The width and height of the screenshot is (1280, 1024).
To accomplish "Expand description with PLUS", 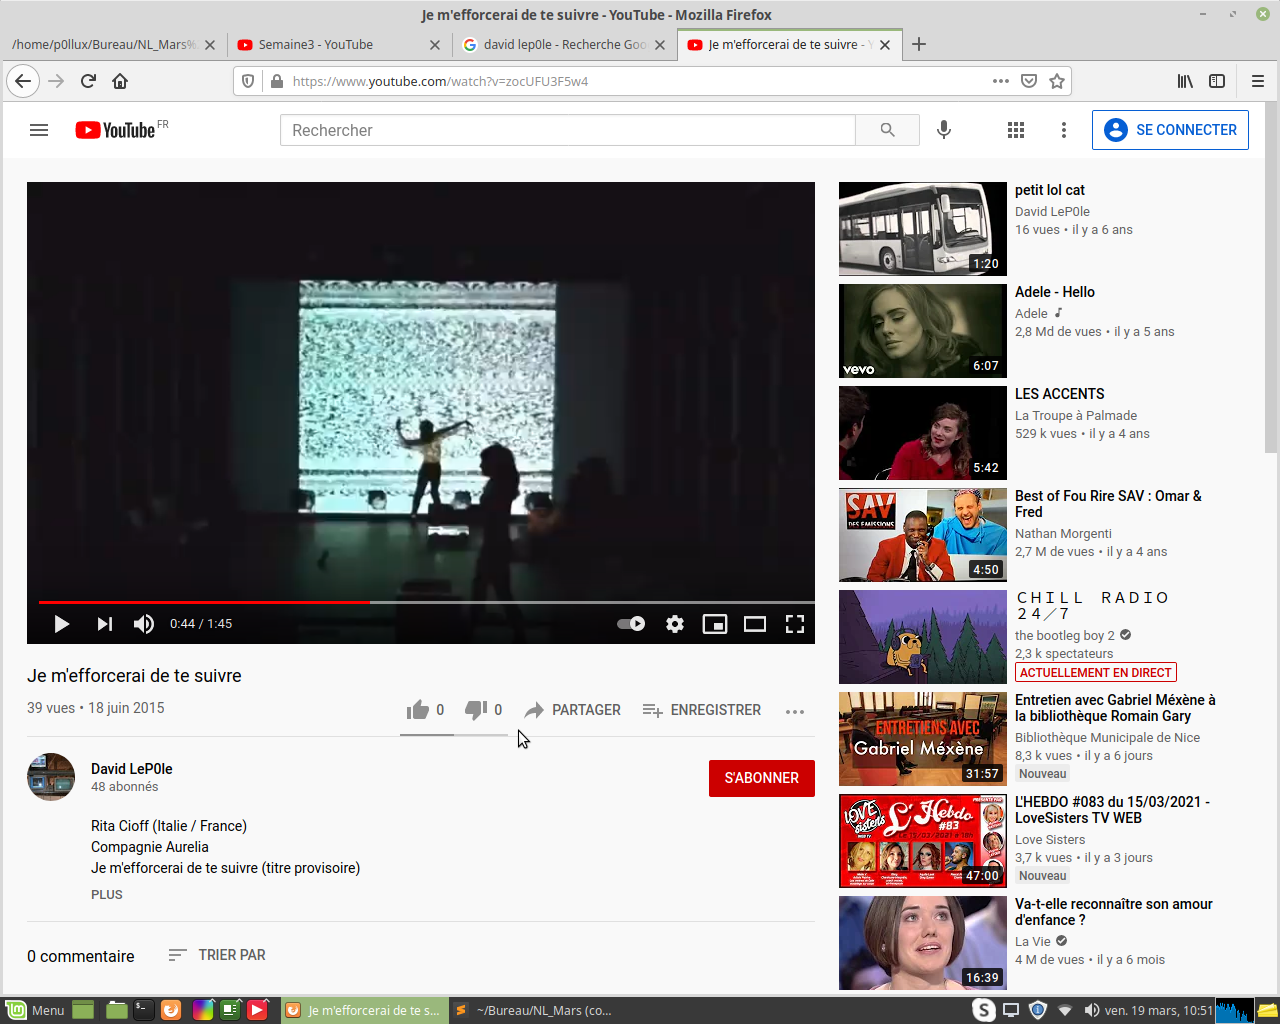I will 107,895.
